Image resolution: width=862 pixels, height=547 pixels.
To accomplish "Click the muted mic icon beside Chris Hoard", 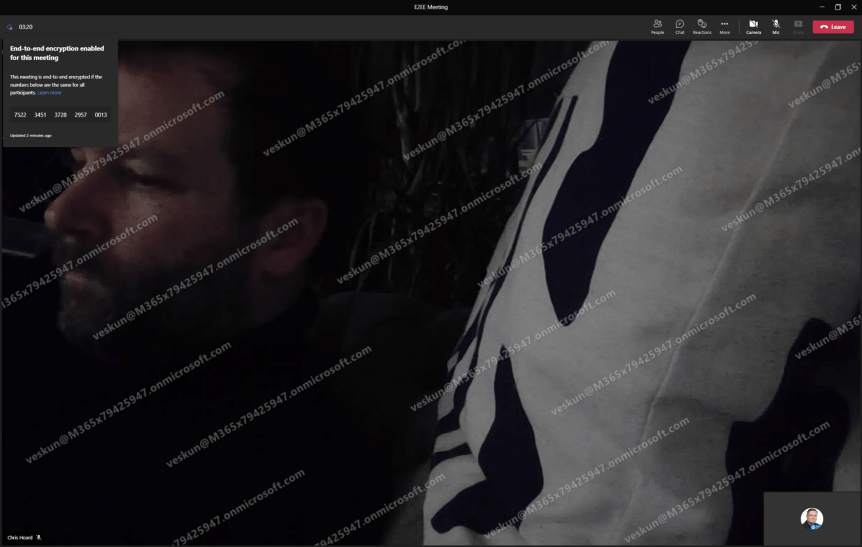I will pos(39,538).
